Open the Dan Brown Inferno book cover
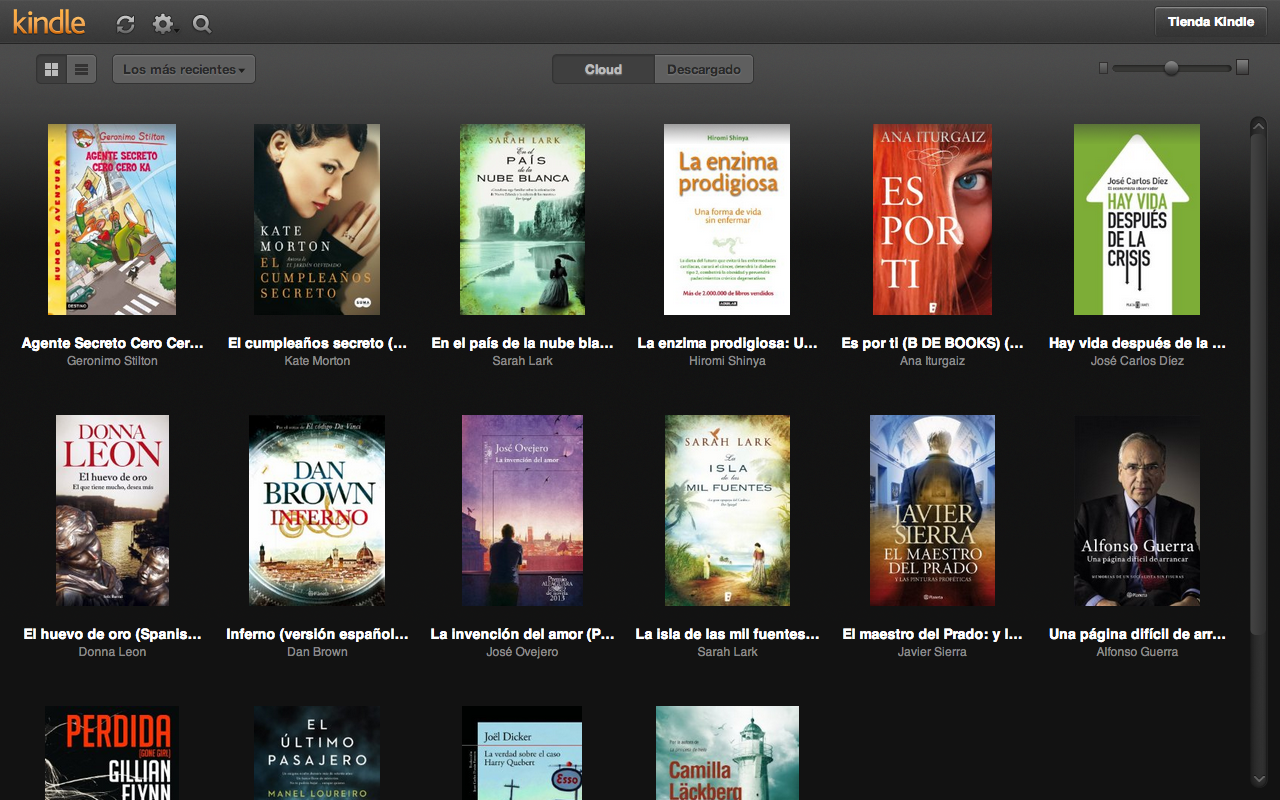Viewport: 1280px width, 800px height. 317,510
